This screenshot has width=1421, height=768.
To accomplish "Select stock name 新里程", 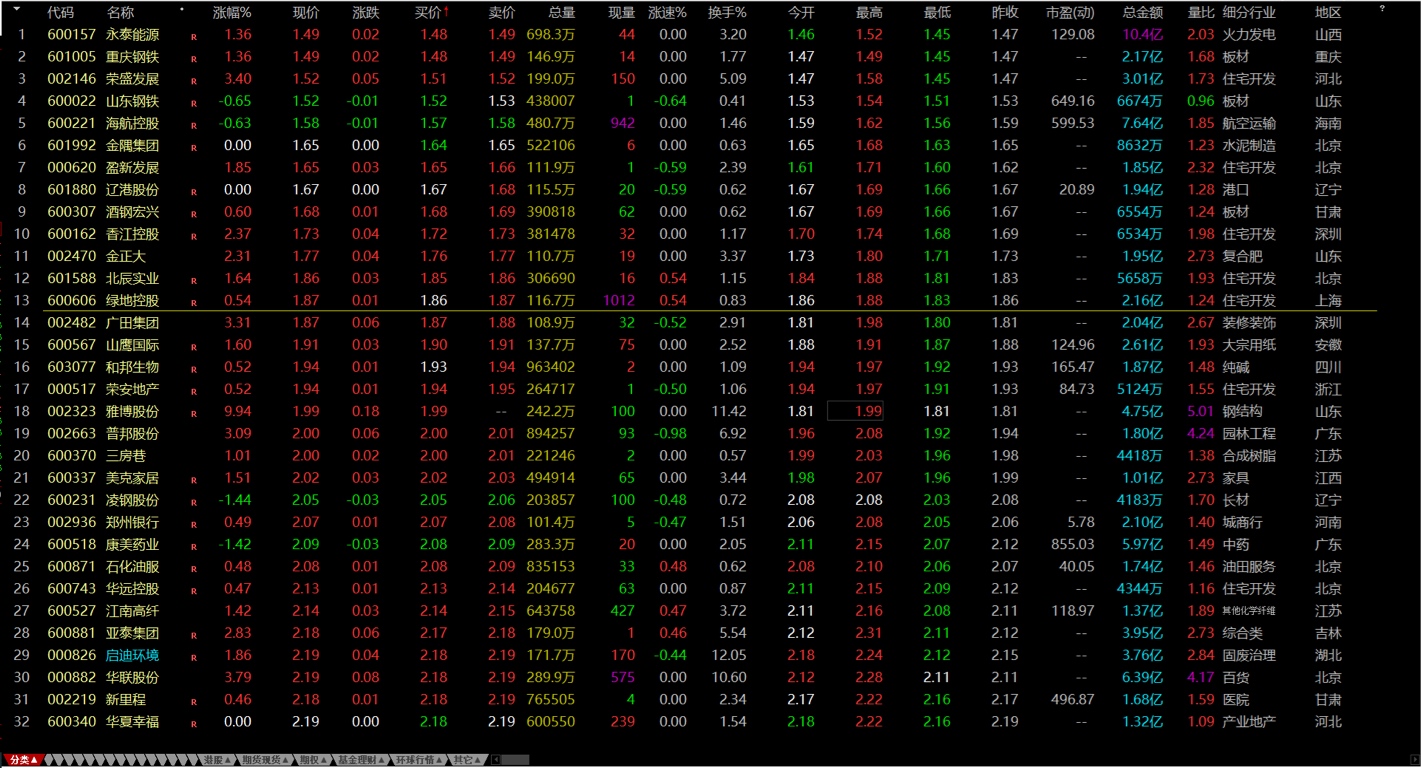I will [x=126, y=699].
